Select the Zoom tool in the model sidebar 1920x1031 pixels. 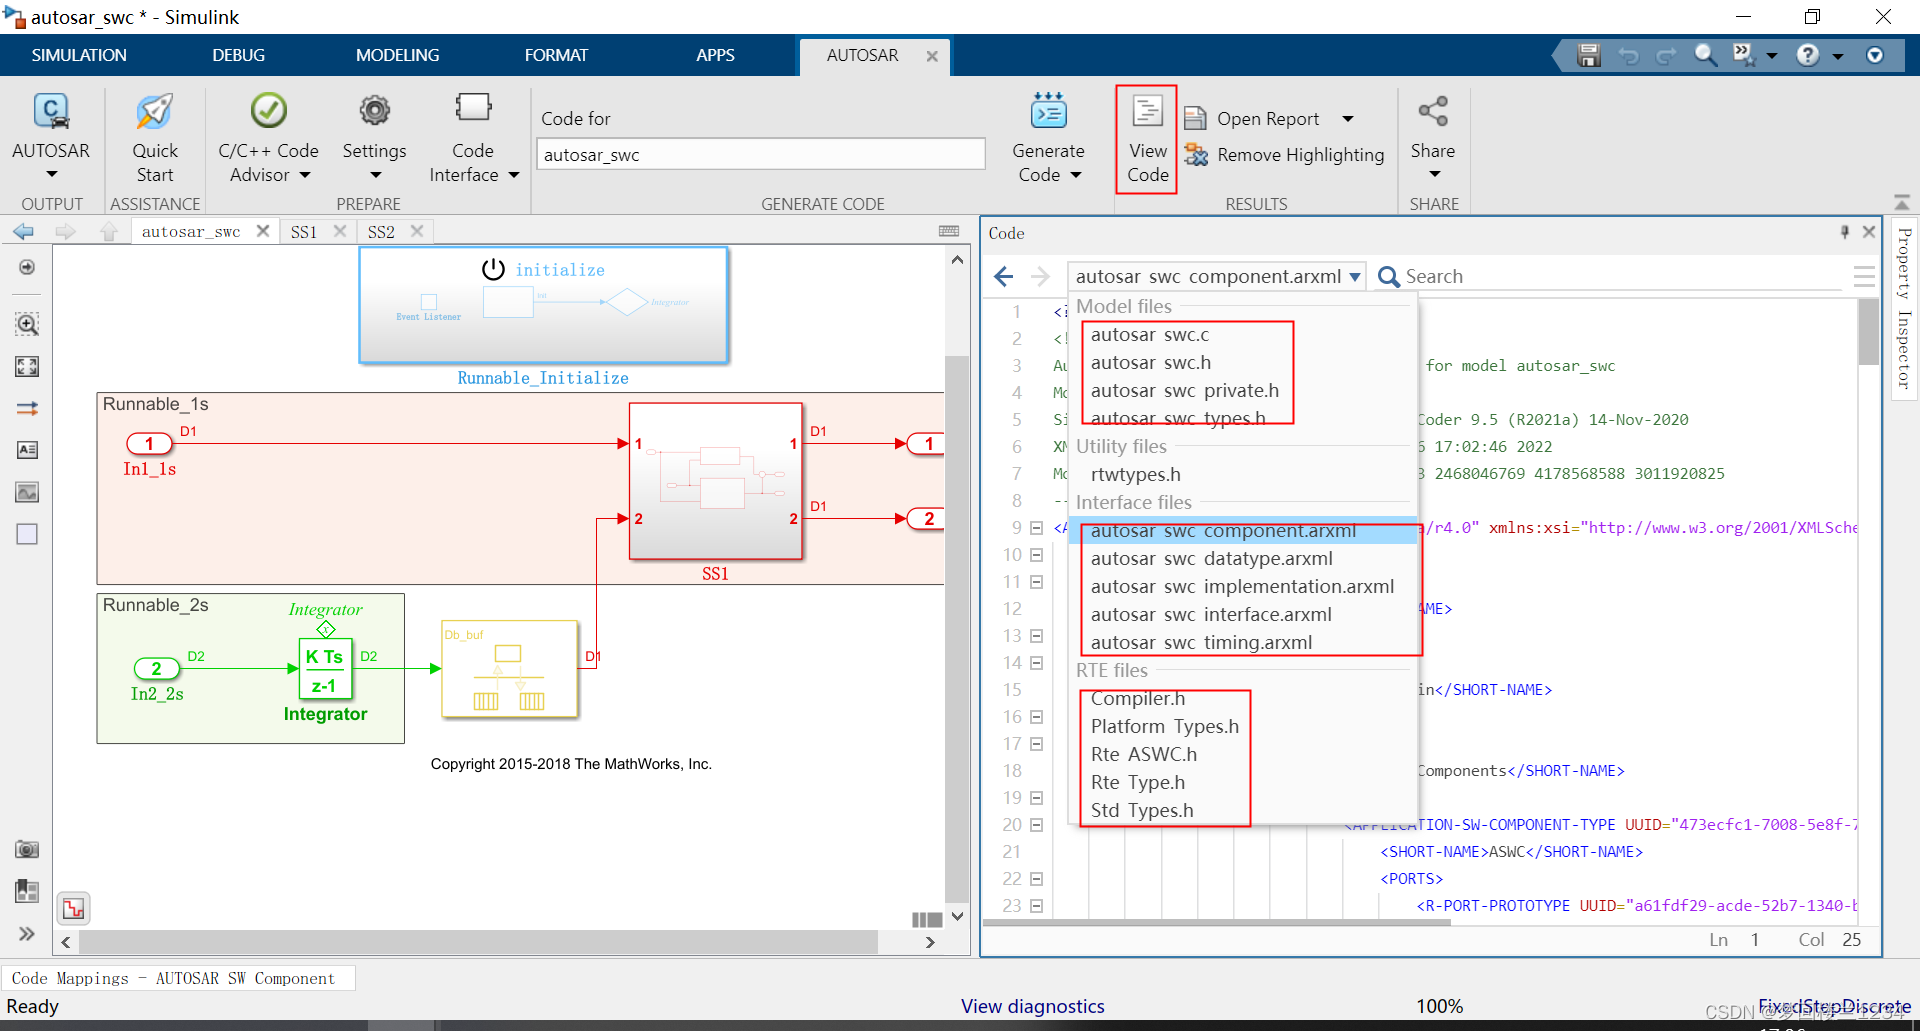[x=27, y=324]
